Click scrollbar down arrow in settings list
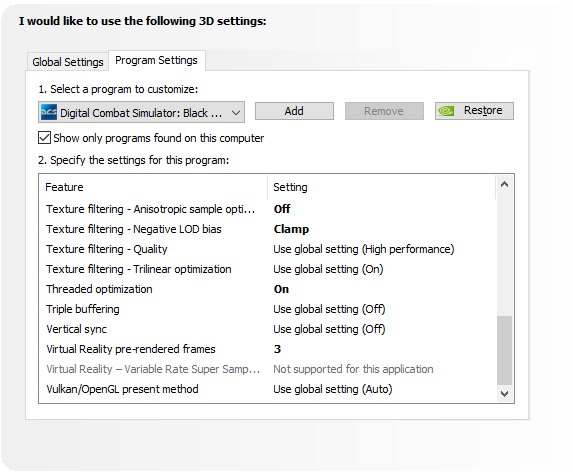 (504, 394)
